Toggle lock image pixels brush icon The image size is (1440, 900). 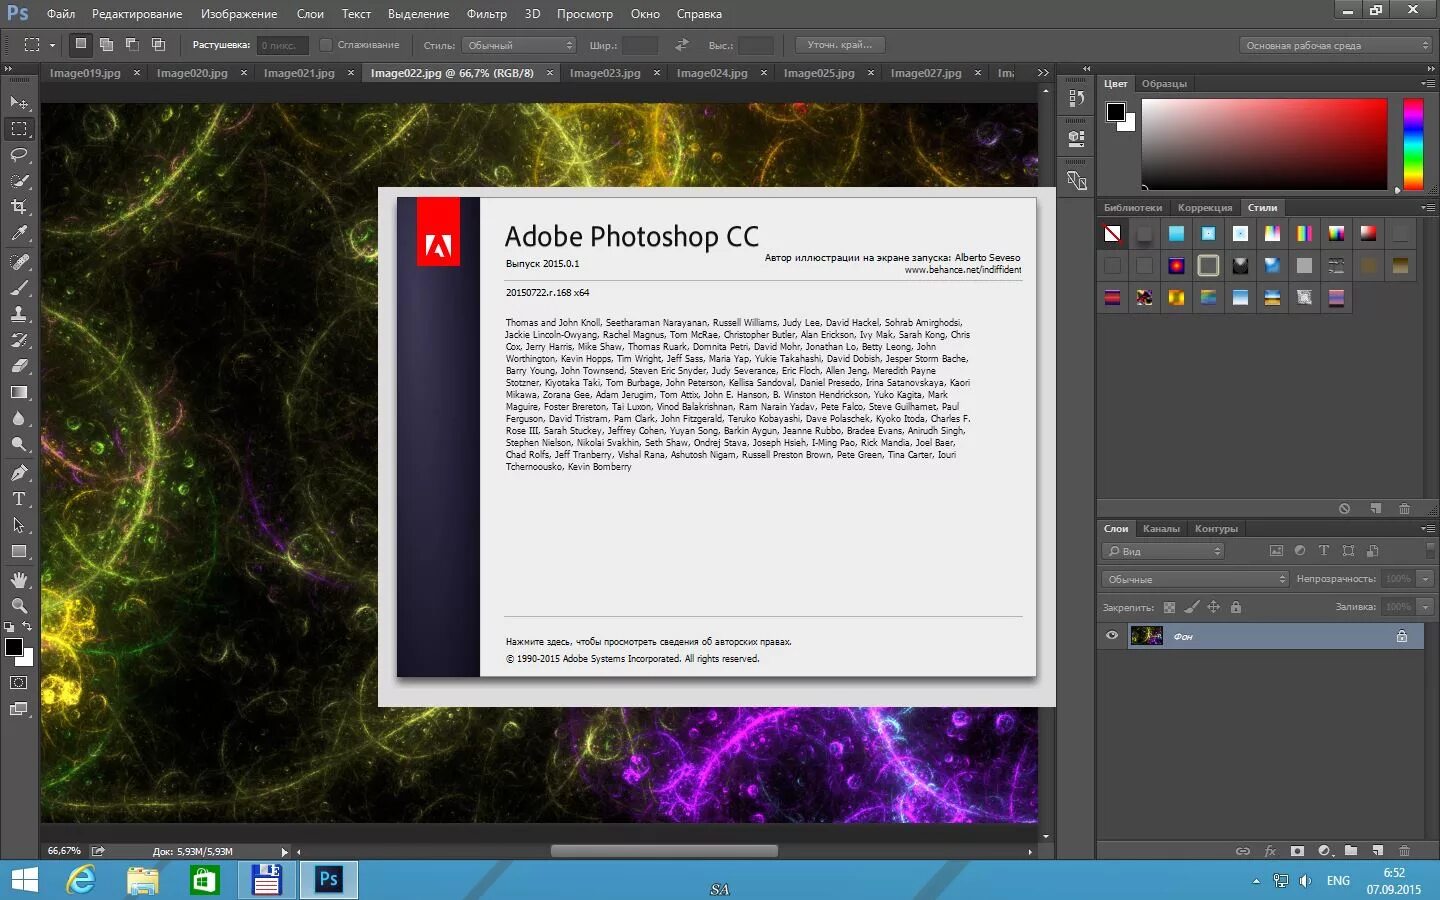(x=1191, y=607)
